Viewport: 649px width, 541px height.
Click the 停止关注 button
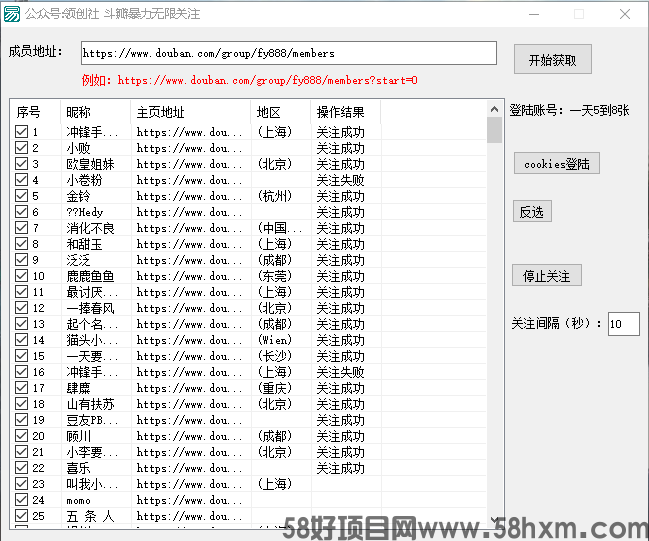(x=546, y=275)
